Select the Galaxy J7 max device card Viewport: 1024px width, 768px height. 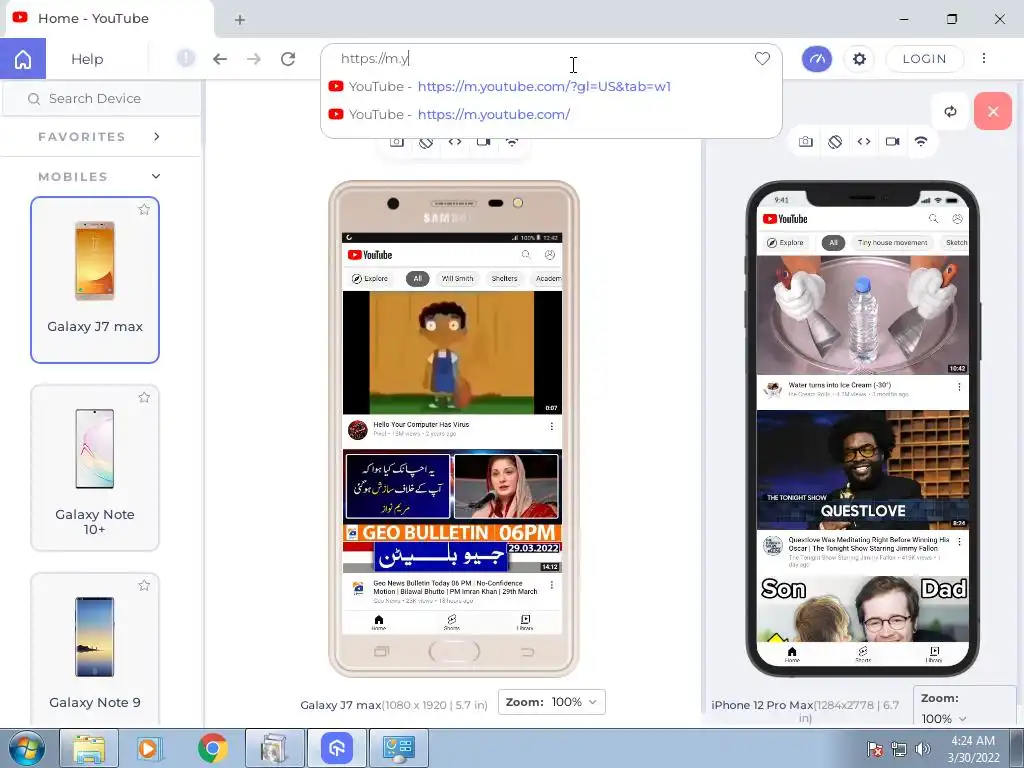[95, 280]
